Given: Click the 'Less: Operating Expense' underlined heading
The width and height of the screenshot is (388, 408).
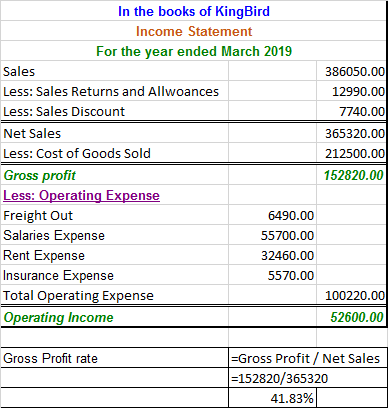Looking at the screenshot, I should point(81,195).
